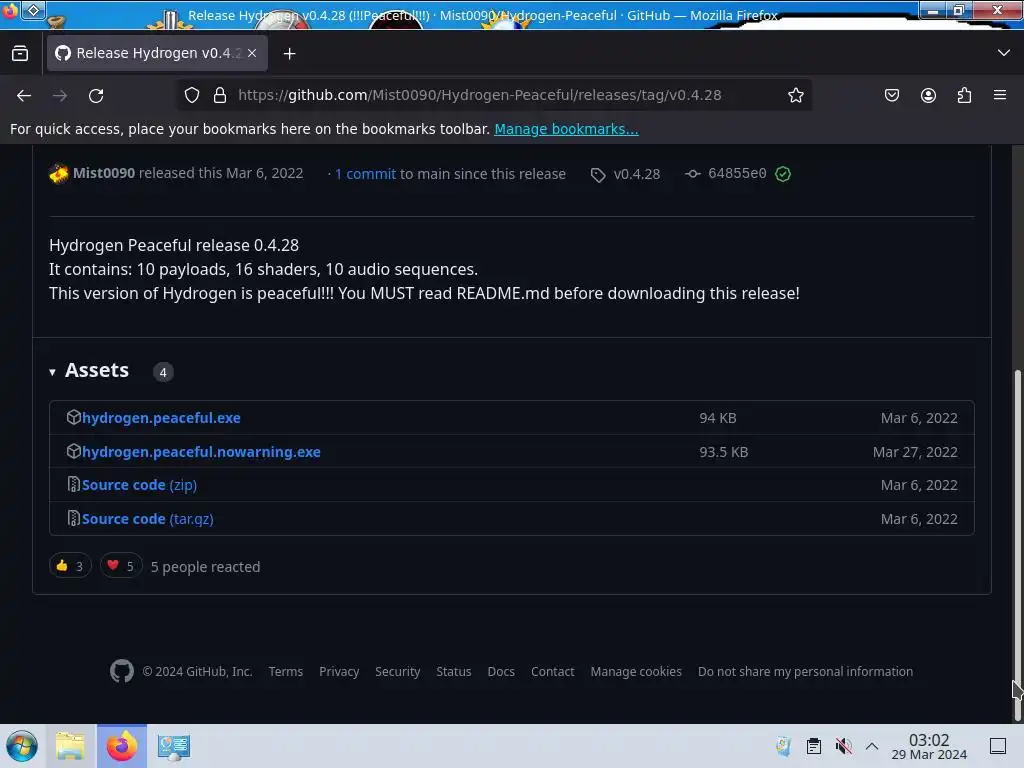1024x768 pixels.
Task: Click the page vertical scrollbar thumb
Action: click(1017, 545)
